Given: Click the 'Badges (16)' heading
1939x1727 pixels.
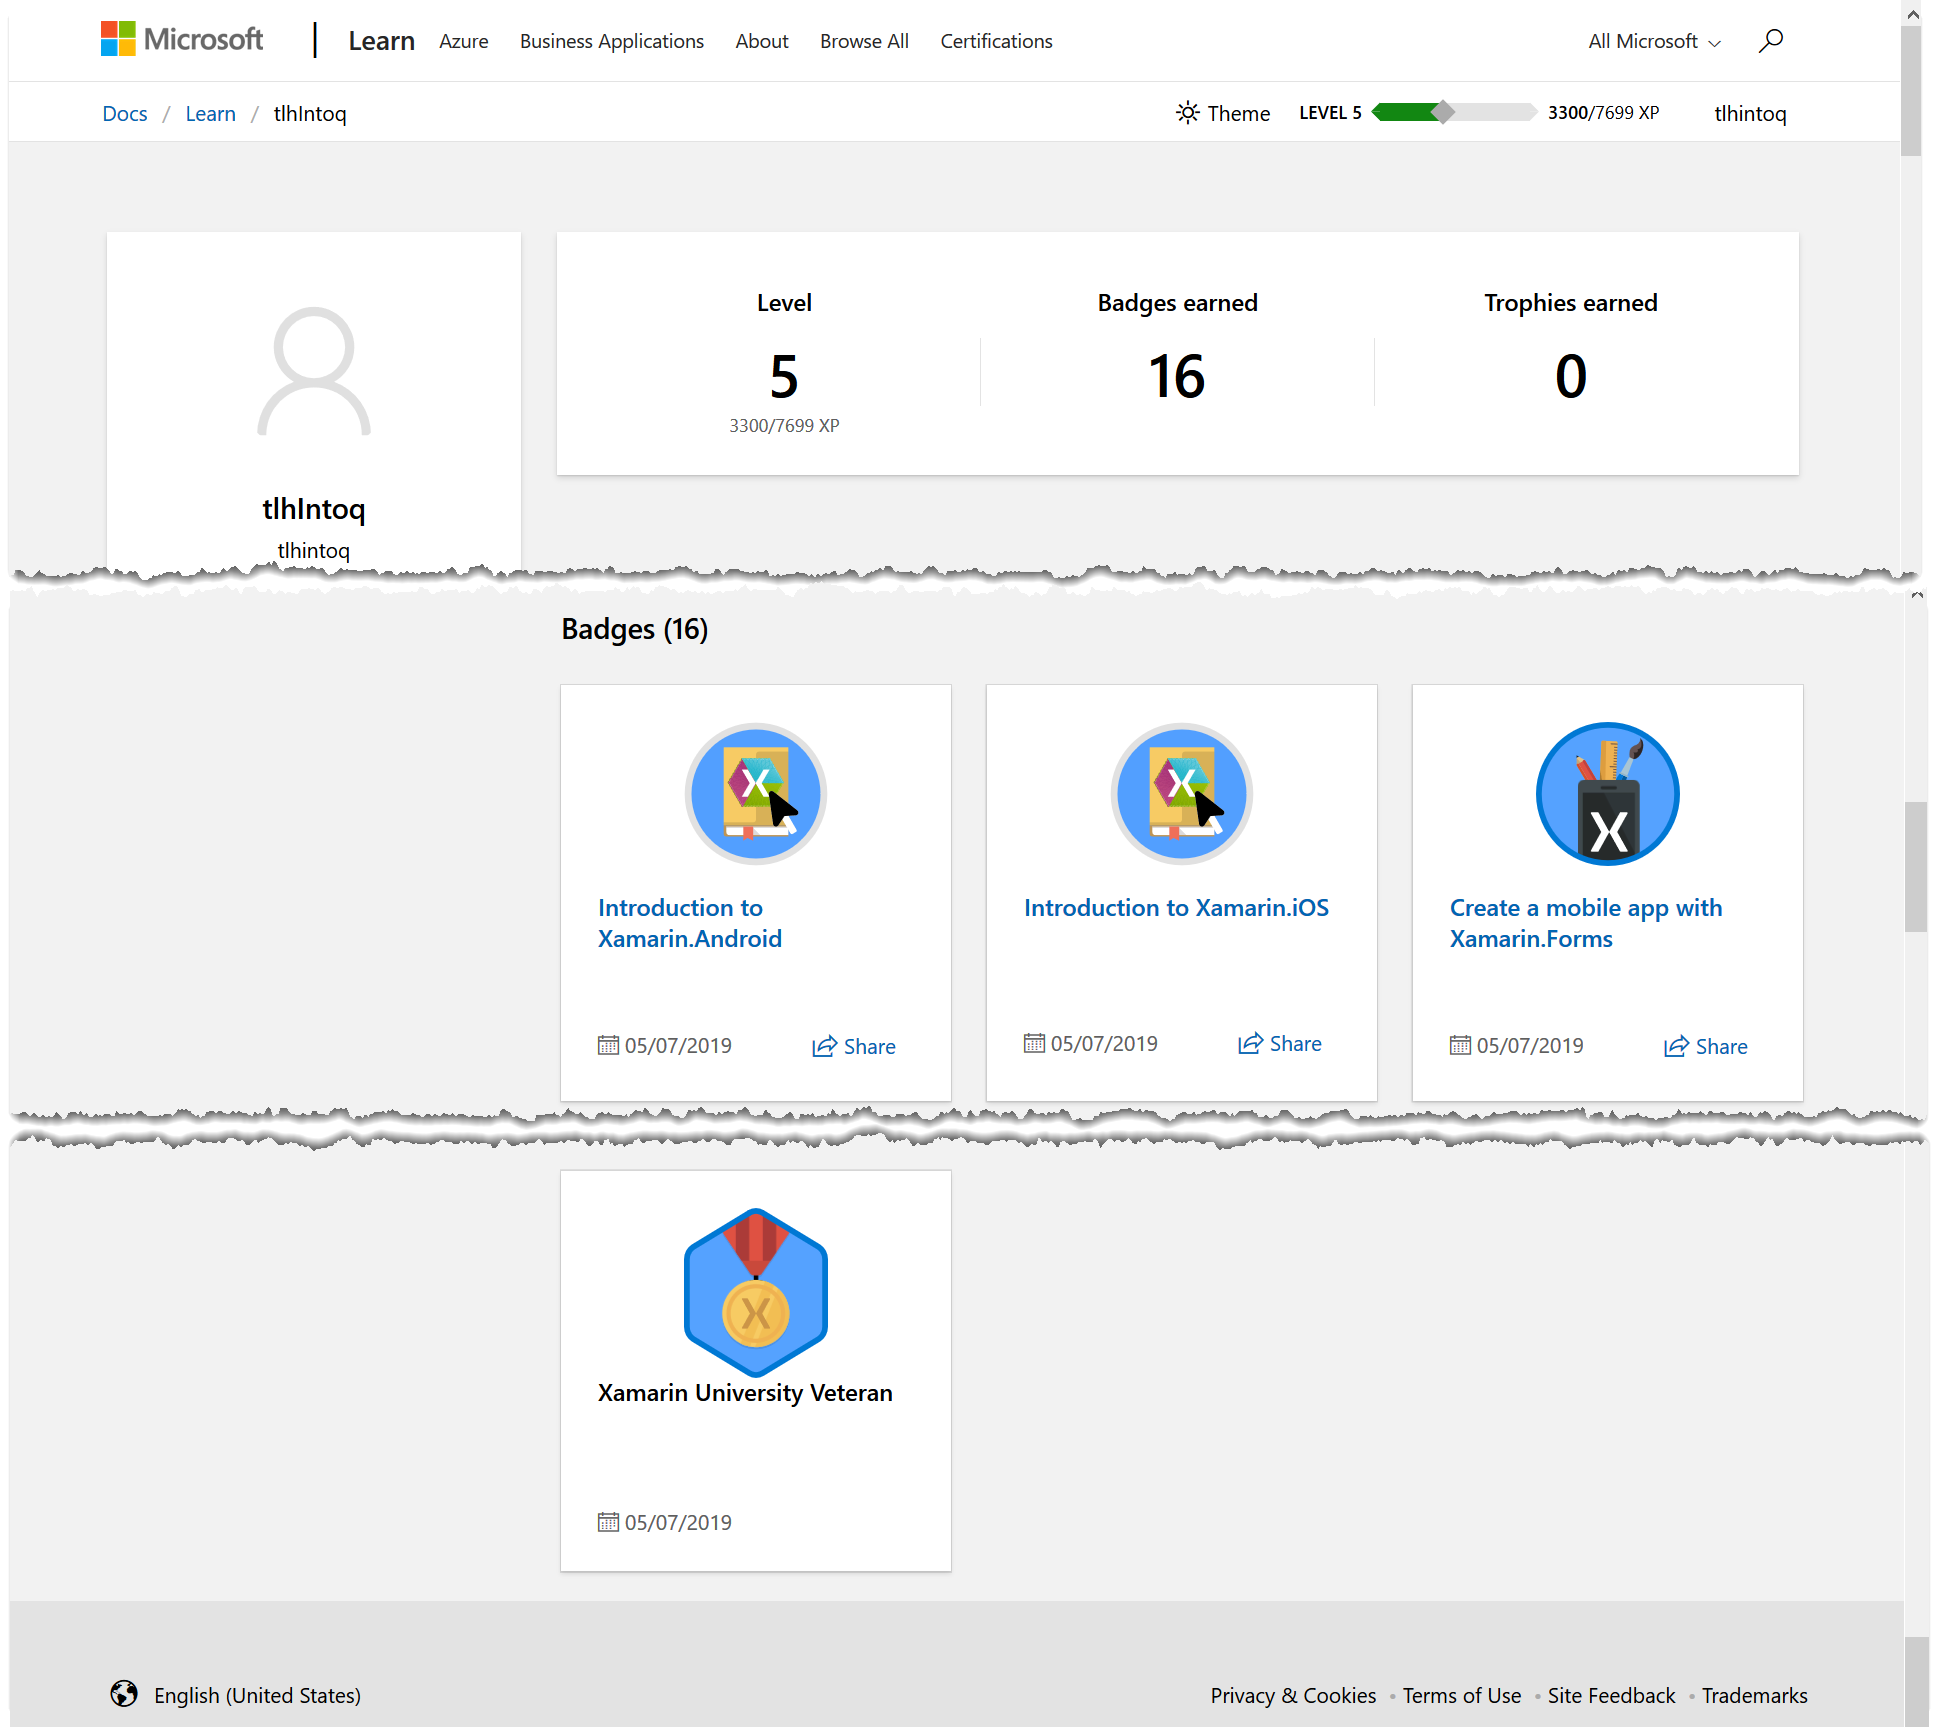Looking at the screenshot, I should point(634,629).
